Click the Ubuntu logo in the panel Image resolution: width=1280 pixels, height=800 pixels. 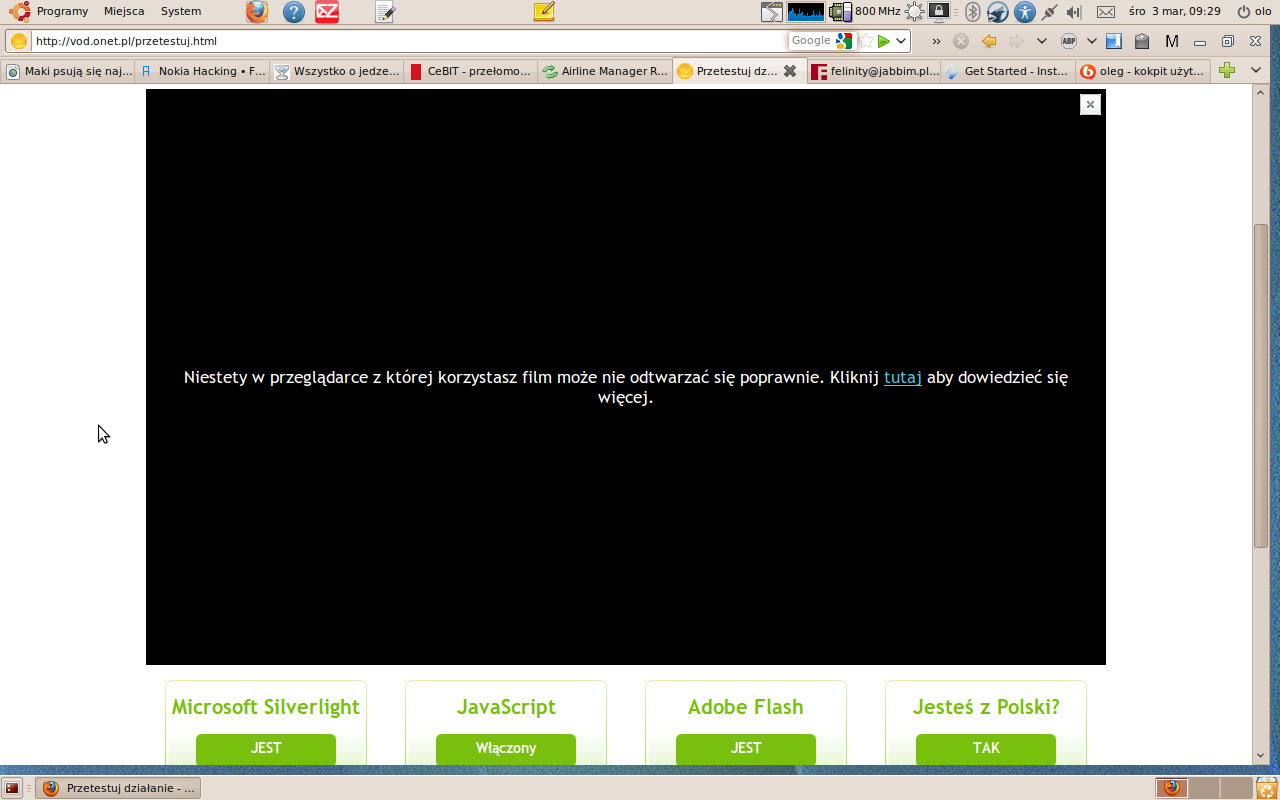[x=19, y=11]
